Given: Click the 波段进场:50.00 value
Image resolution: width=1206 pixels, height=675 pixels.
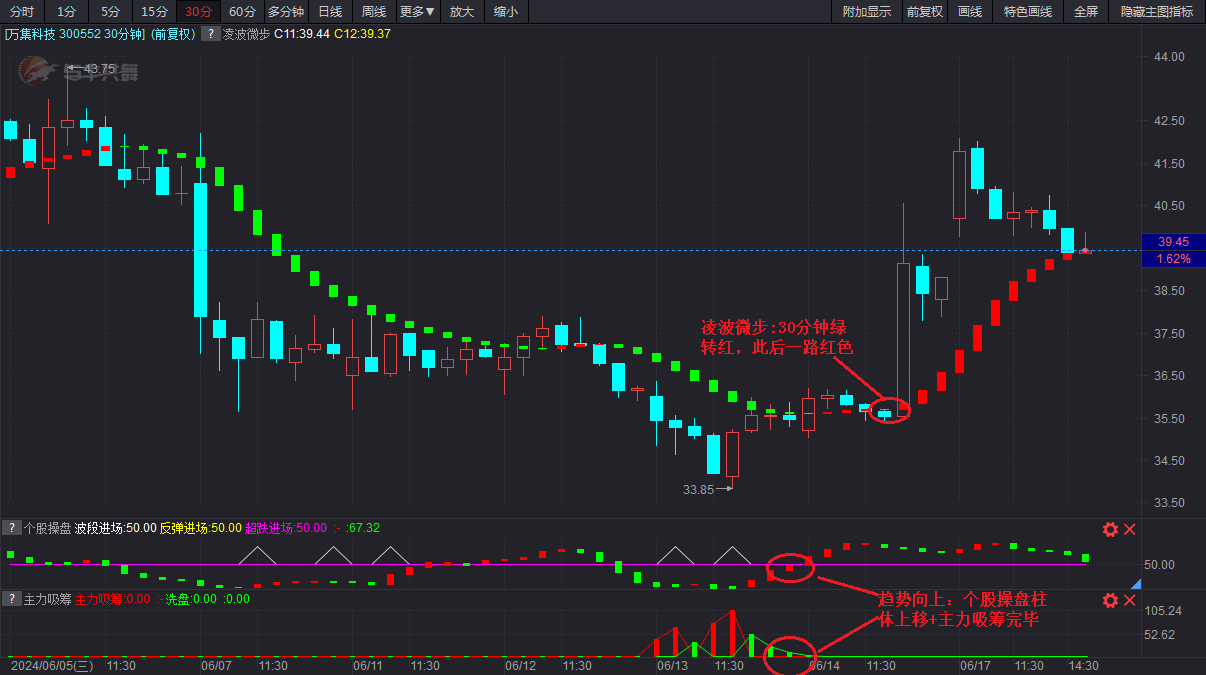Looking at the screenshot, I should click(115, 527).
